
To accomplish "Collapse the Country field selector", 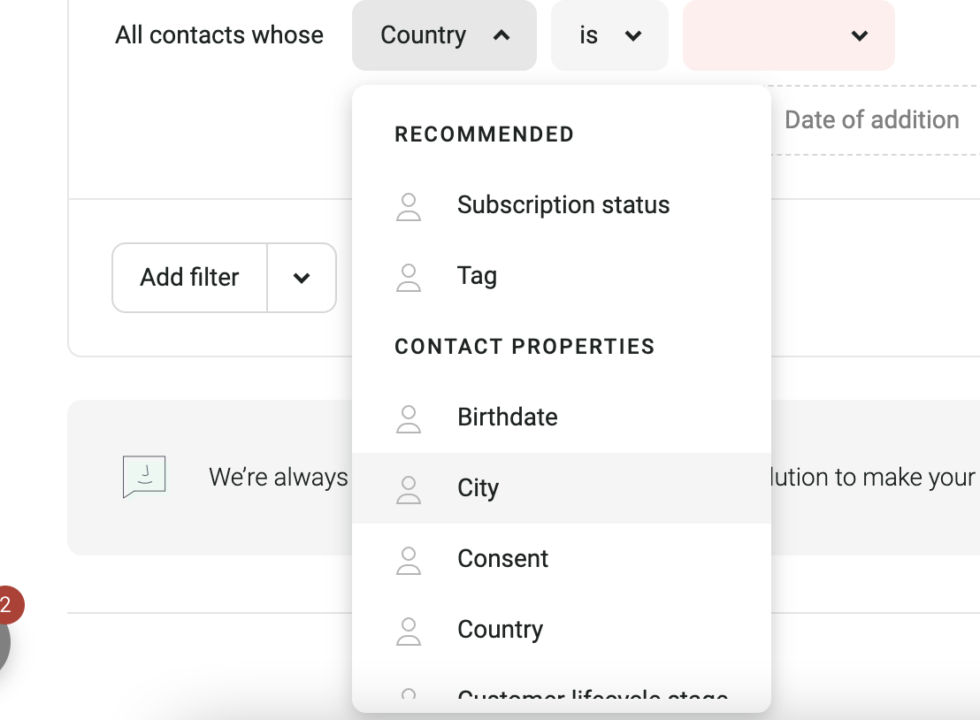I will (x=444, y=35).
